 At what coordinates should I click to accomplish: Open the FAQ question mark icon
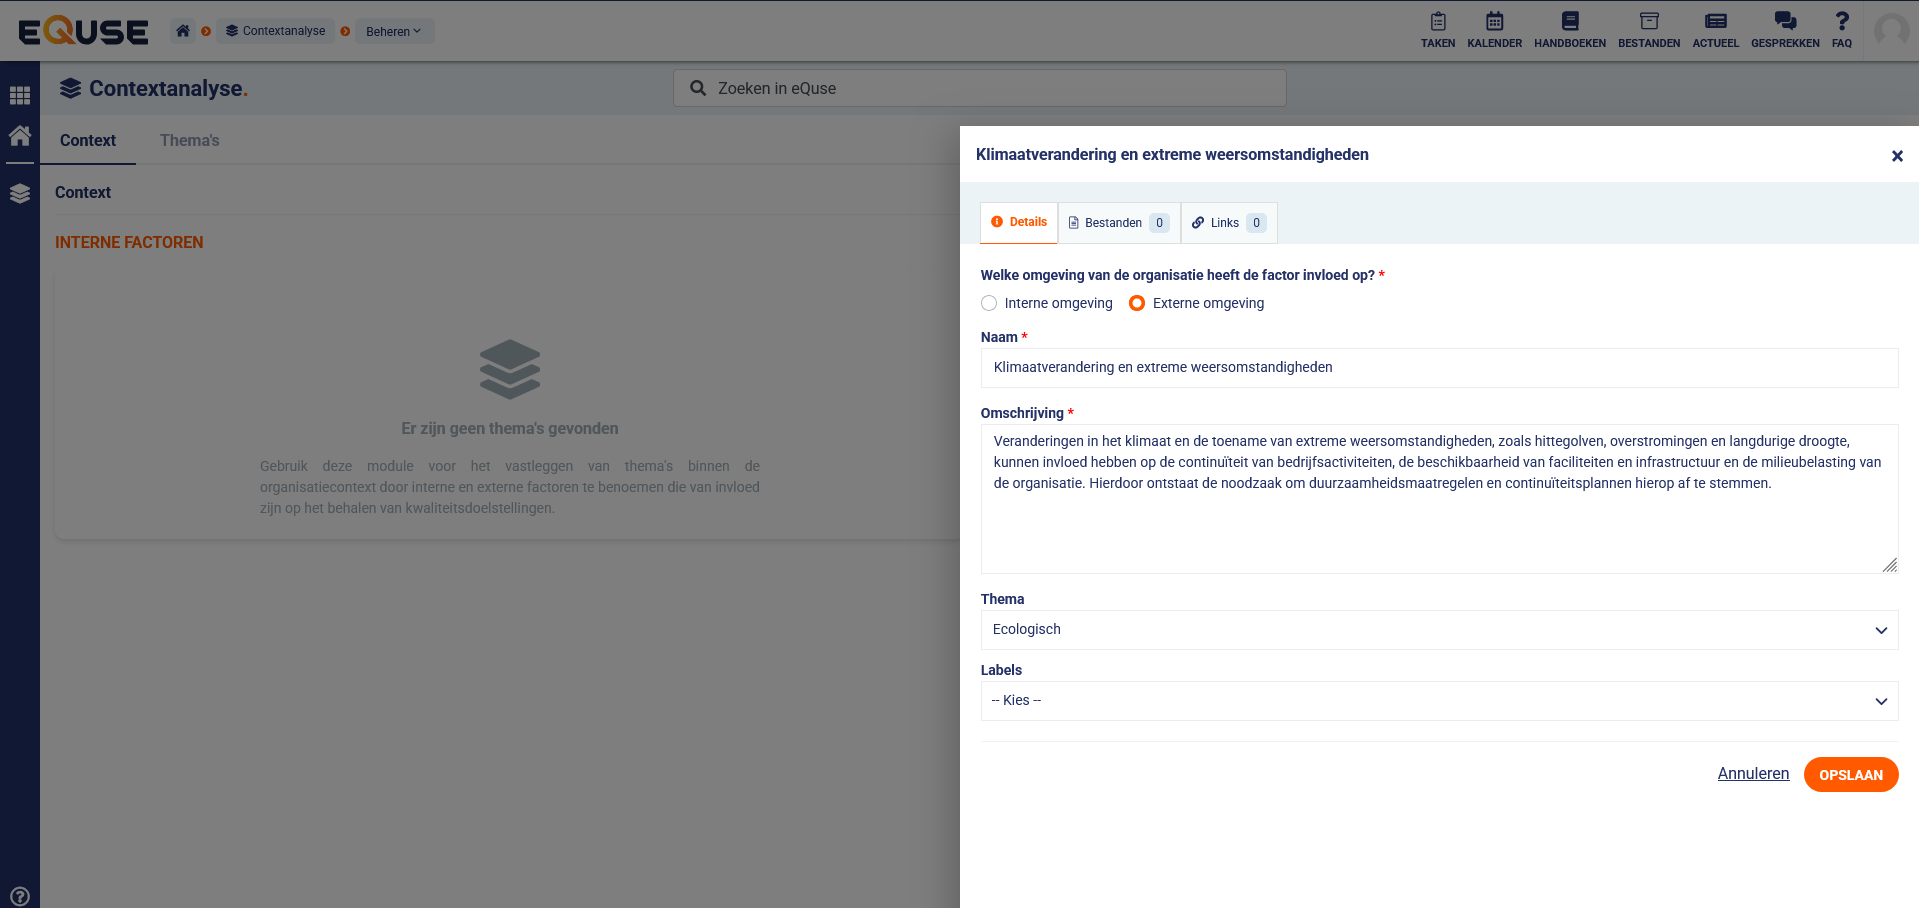tap(1841, 29)
